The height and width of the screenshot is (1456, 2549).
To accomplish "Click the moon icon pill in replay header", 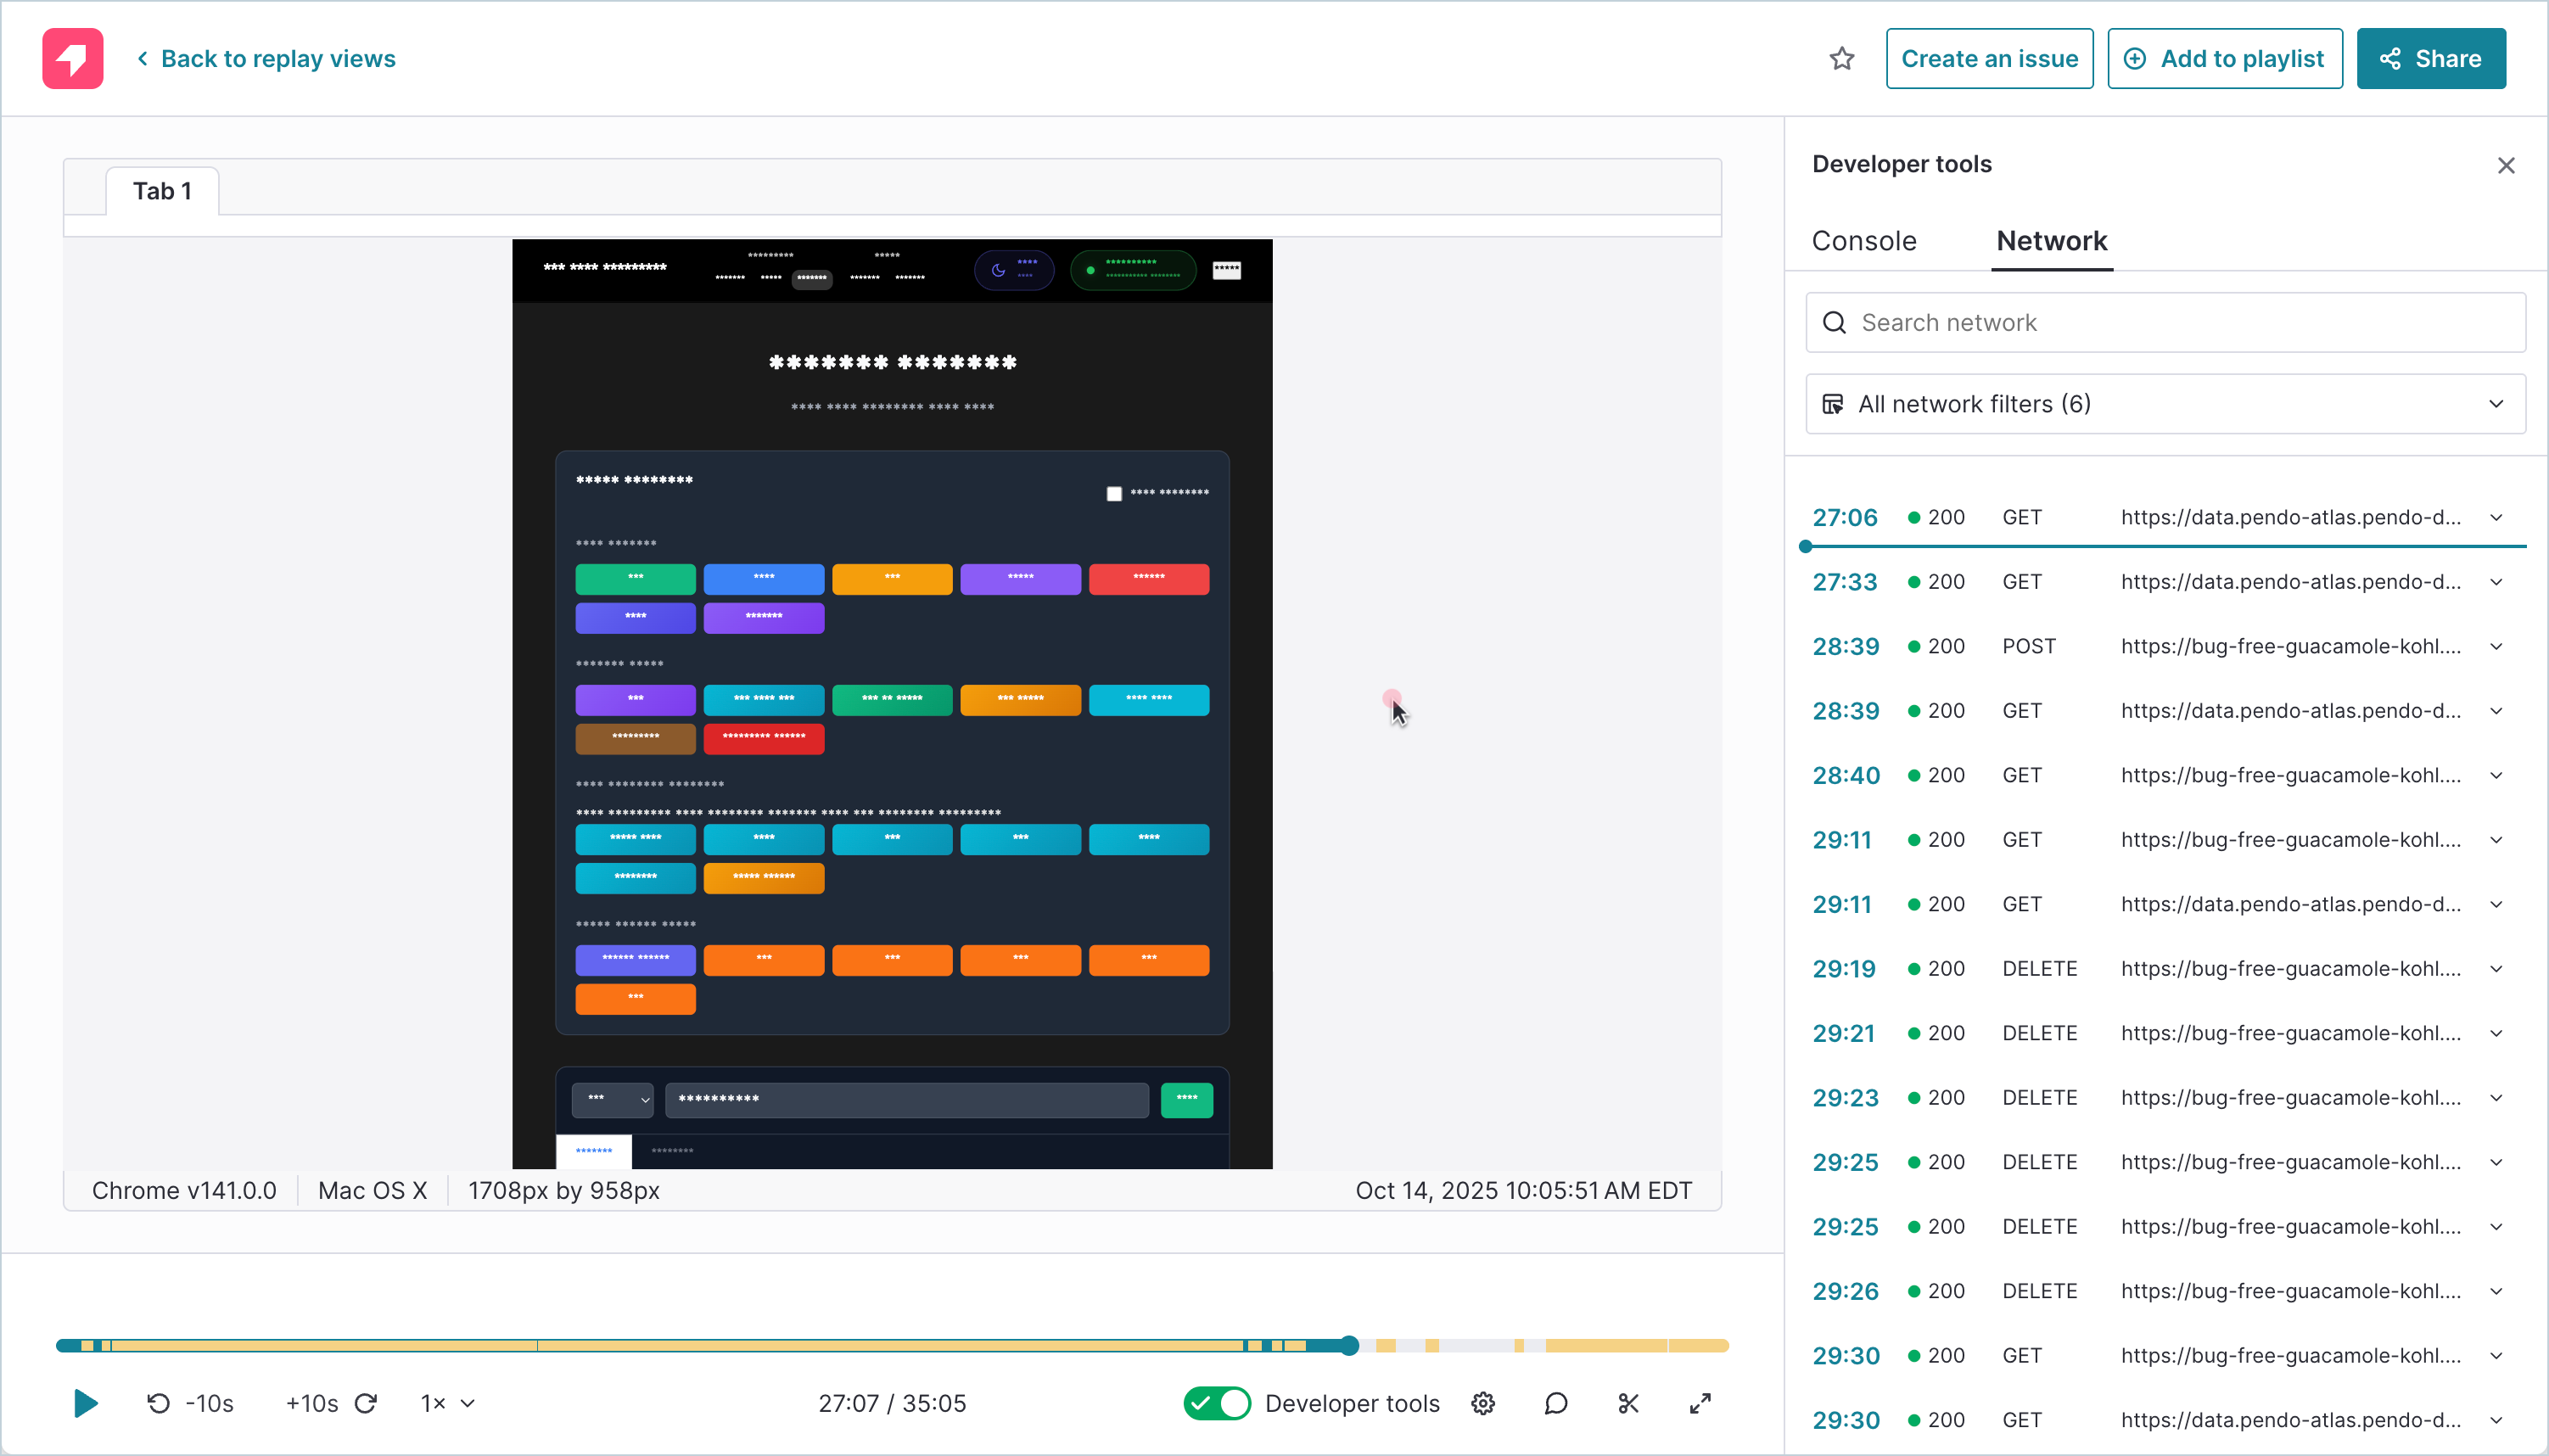I will [1013, 270].
